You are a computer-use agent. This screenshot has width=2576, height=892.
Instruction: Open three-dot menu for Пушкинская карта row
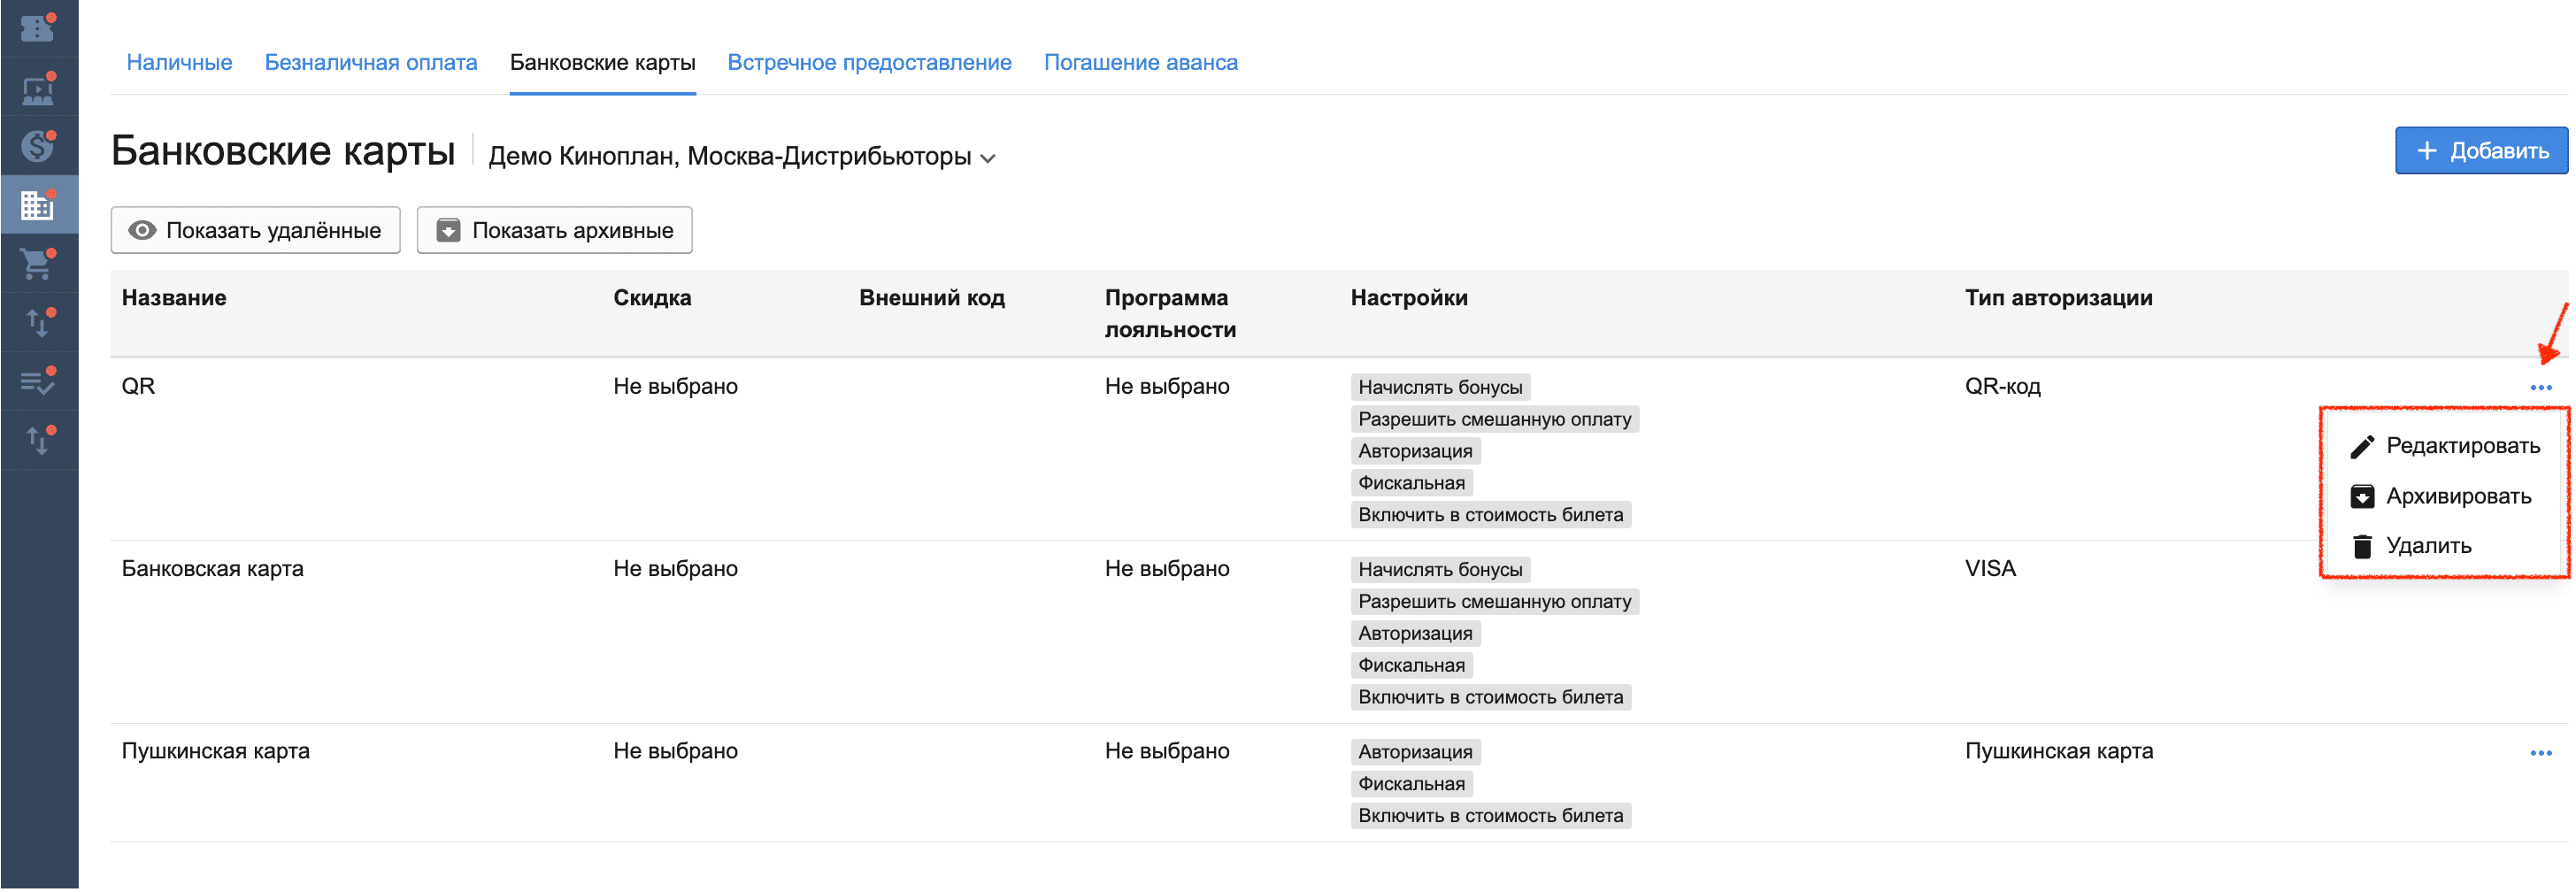2540,753
